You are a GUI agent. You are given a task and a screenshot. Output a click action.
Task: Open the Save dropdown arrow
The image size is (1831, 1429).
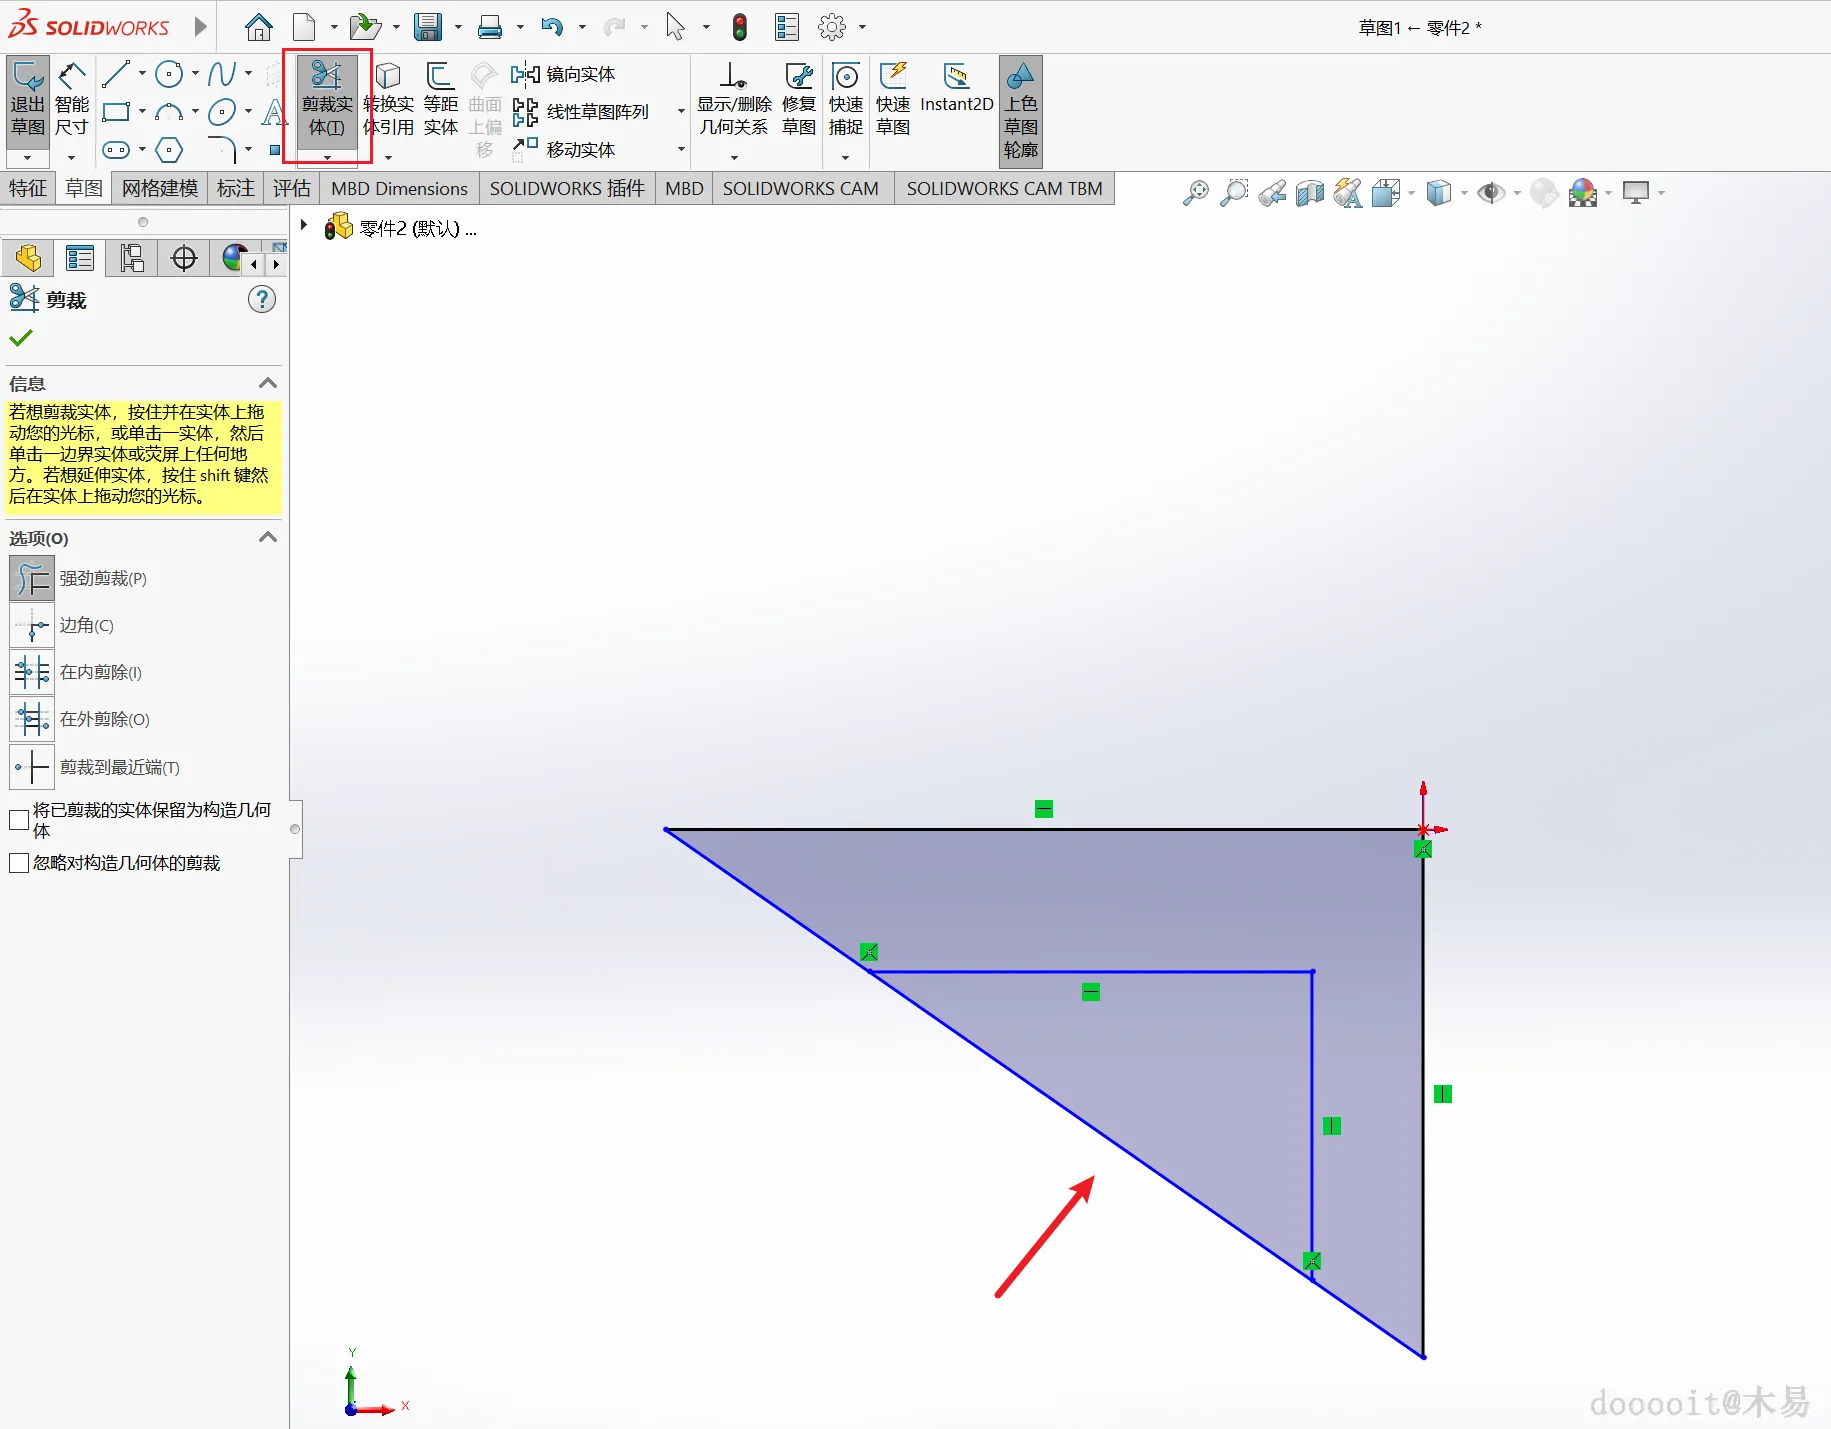tap(458, 27)
